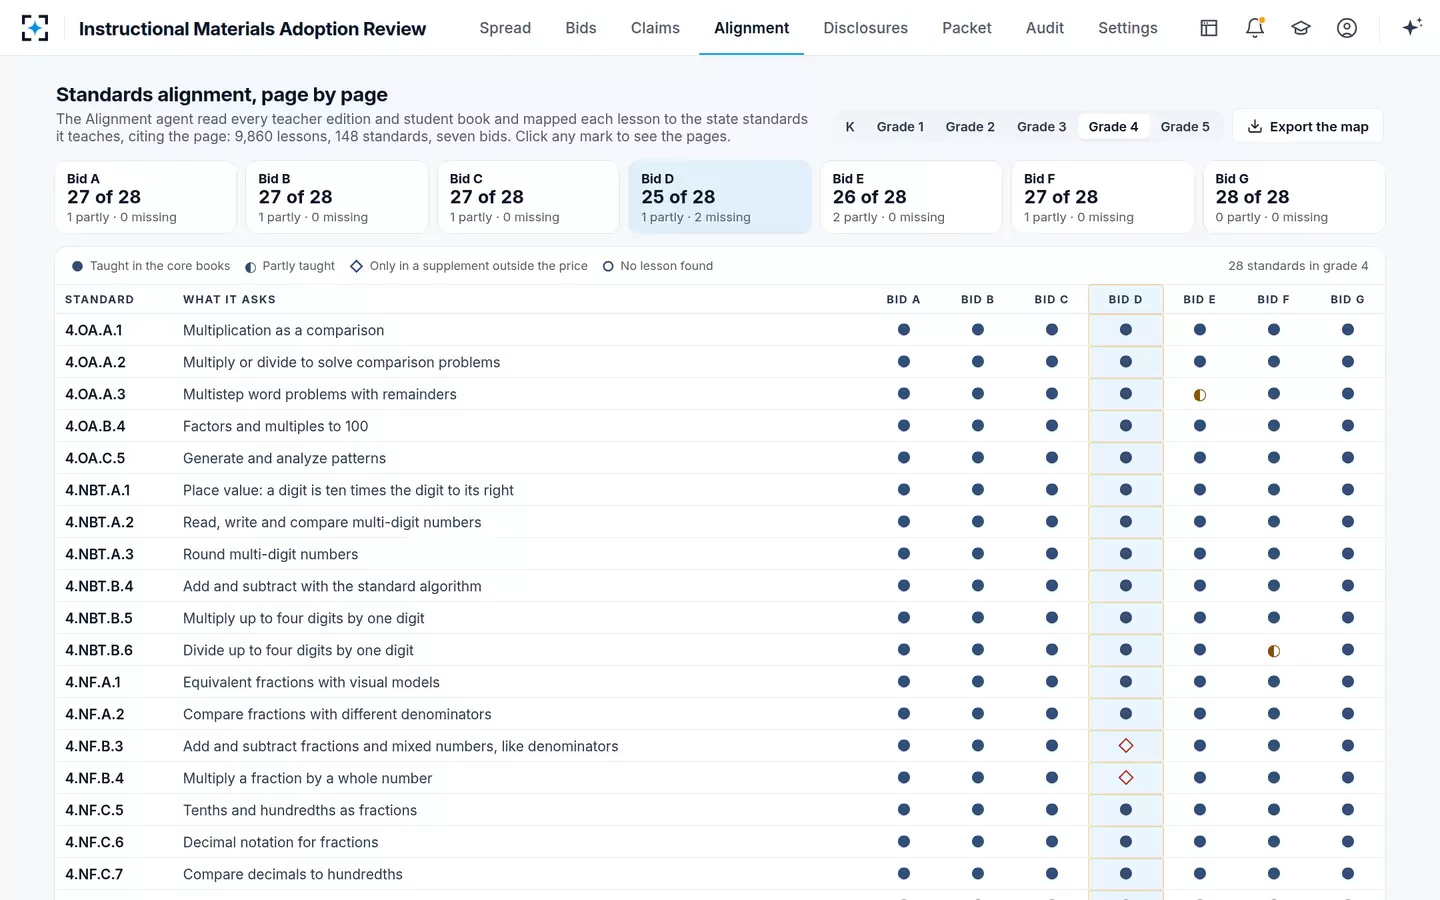This screenshot has height=900, width=1440.
Task: Click Bid F's mark for 4.NF.C.7
Action: 1274,874
